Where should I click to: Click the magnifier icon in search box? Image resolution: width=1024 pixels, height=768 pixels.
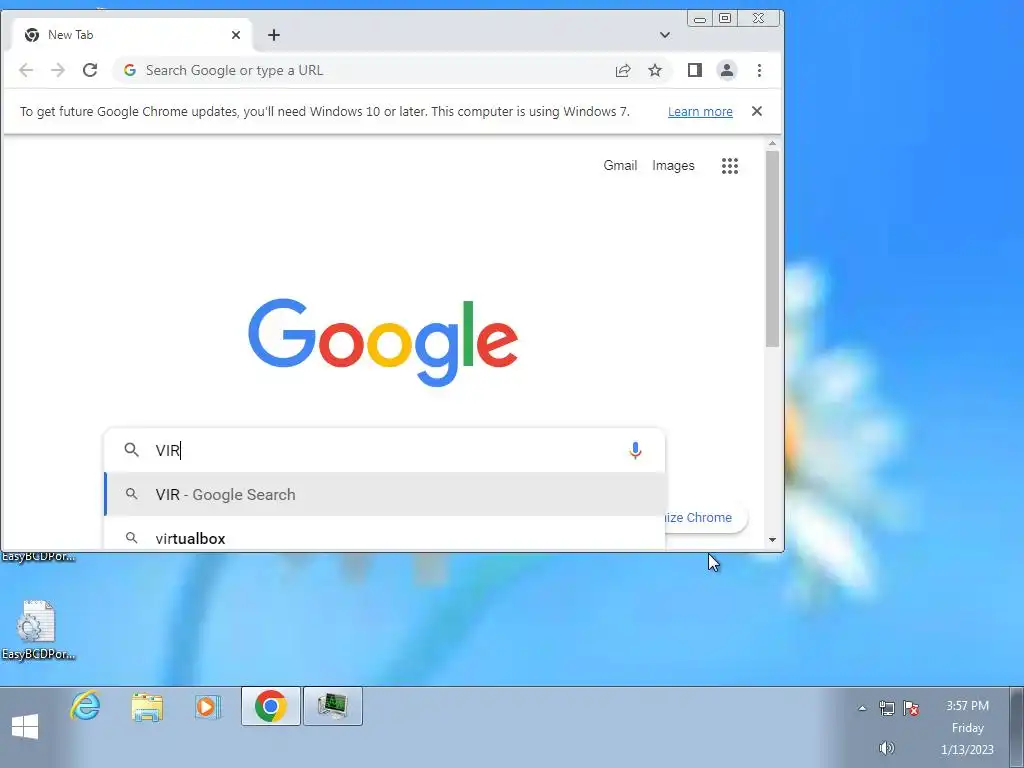coord(131,450)
